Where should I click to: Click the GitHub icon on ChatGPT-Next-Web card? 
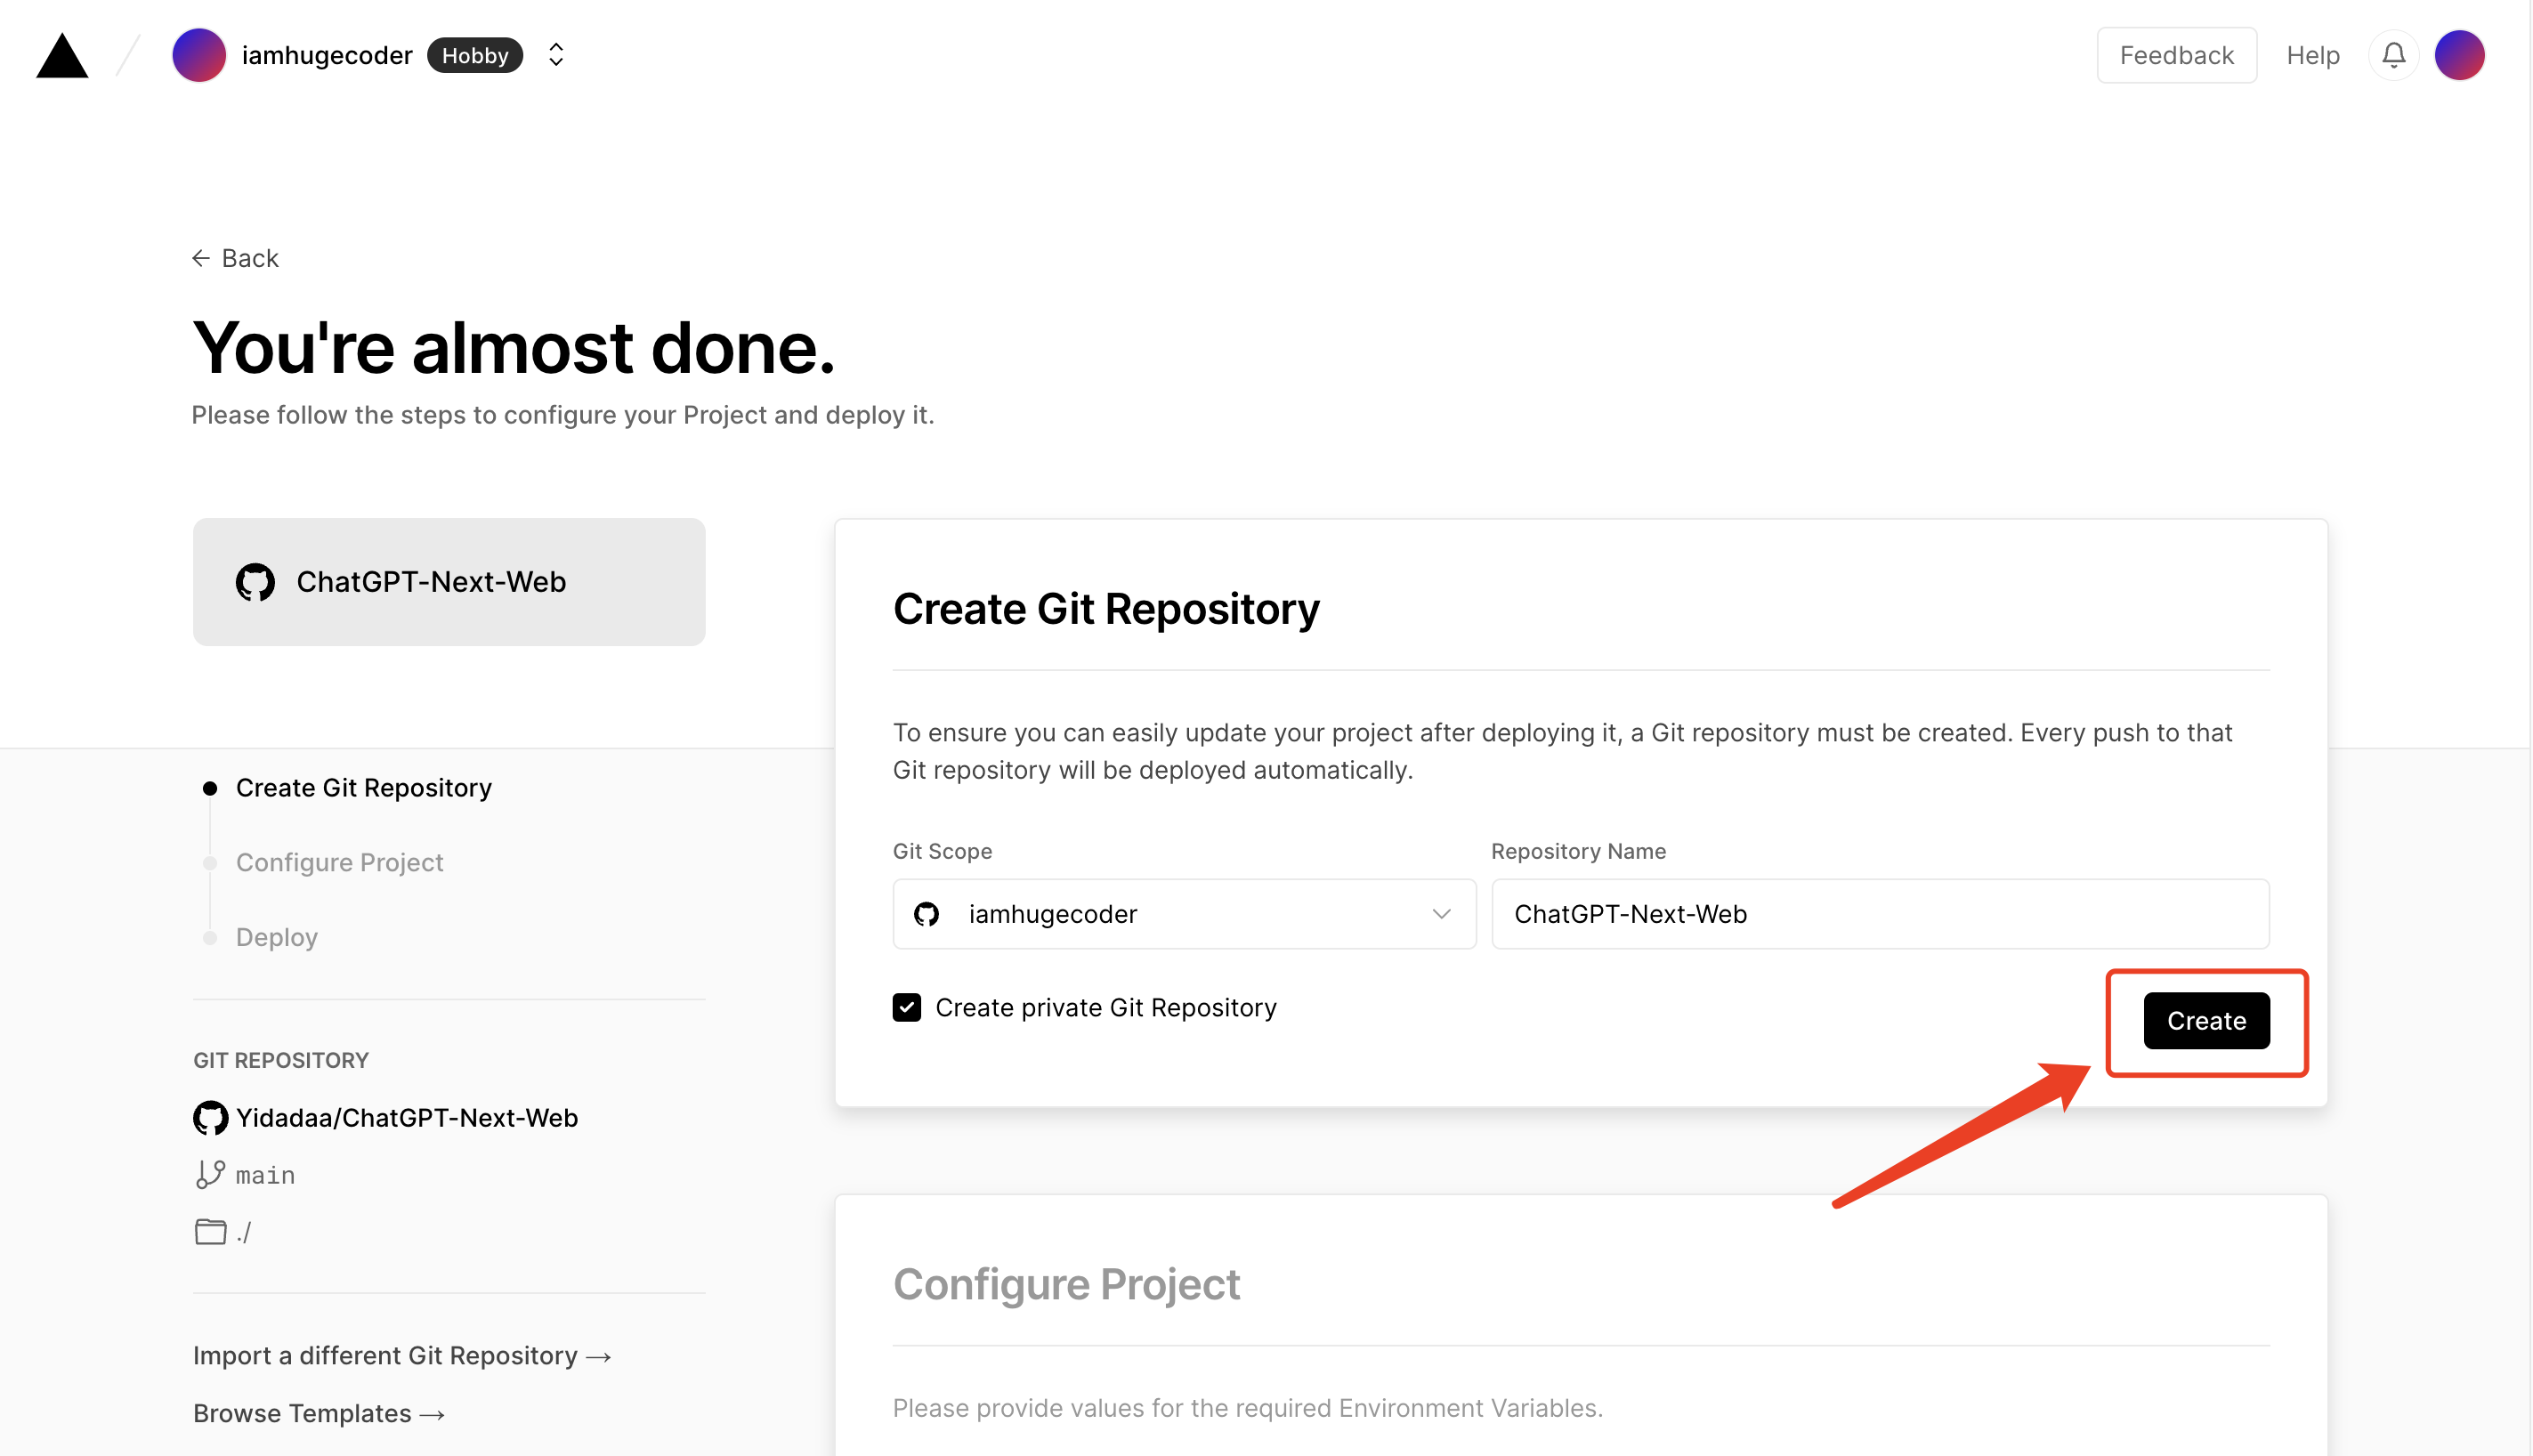coord(255,582)
